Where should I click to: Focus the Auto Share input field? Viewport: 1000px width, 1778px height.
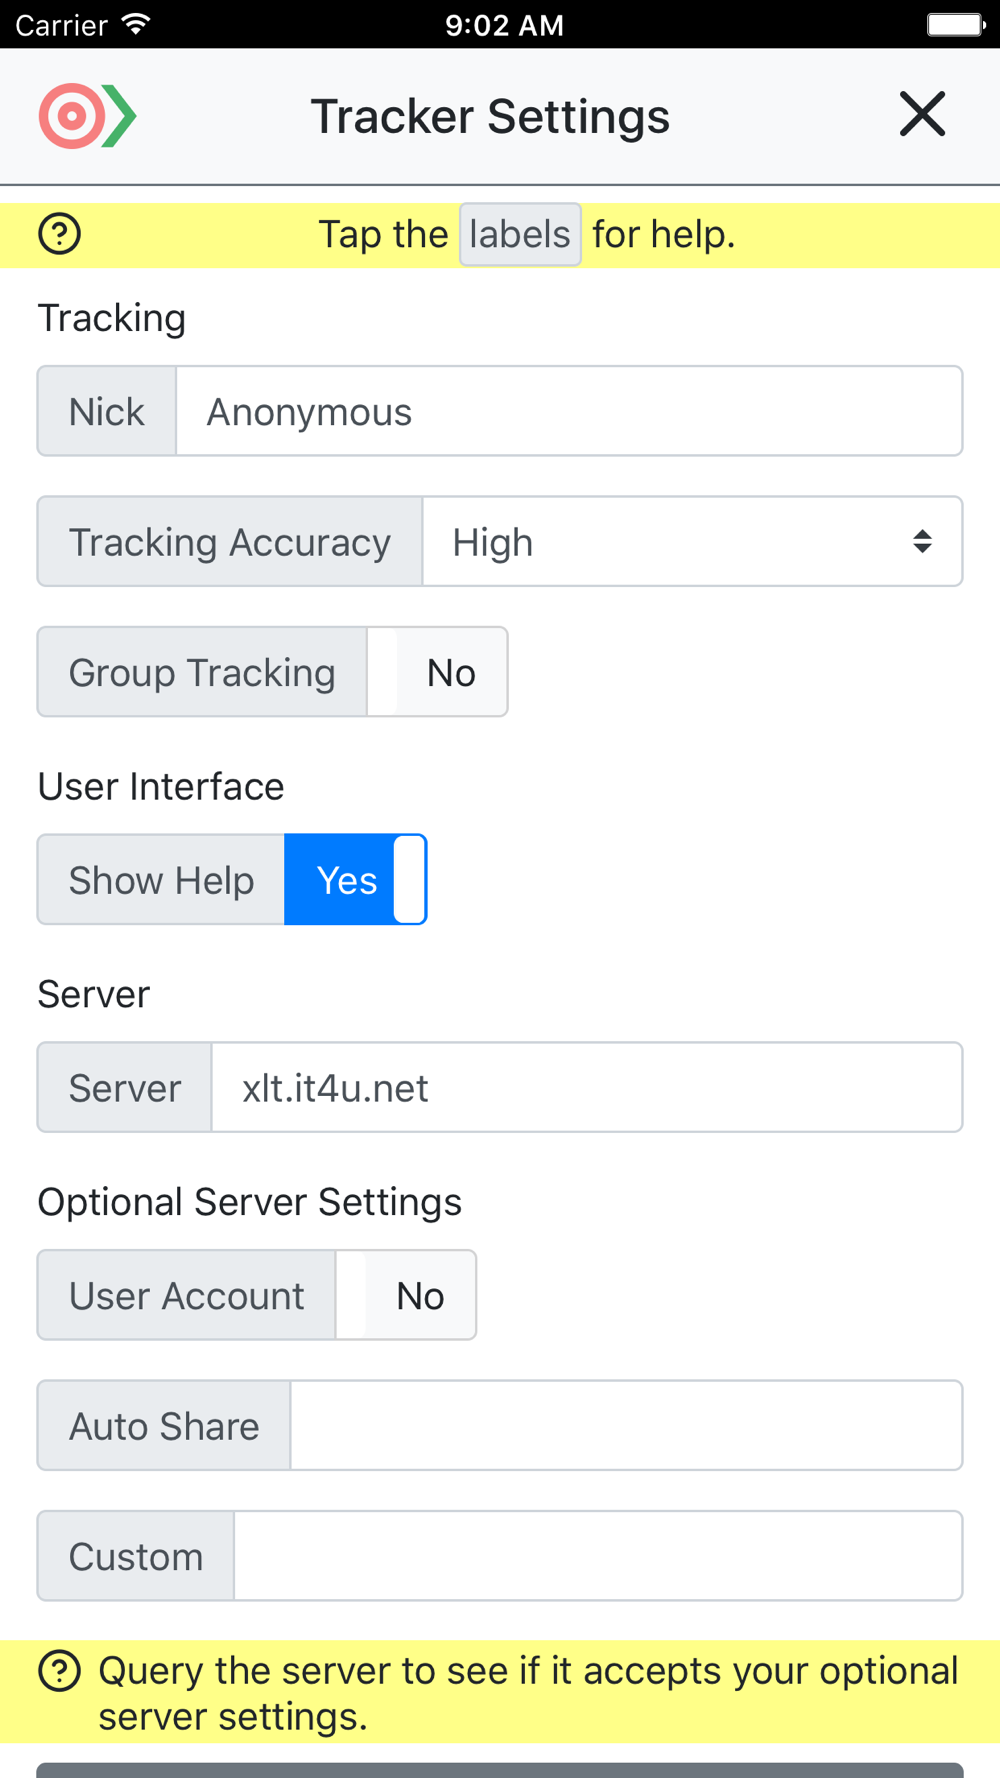tap(626, 1426)
